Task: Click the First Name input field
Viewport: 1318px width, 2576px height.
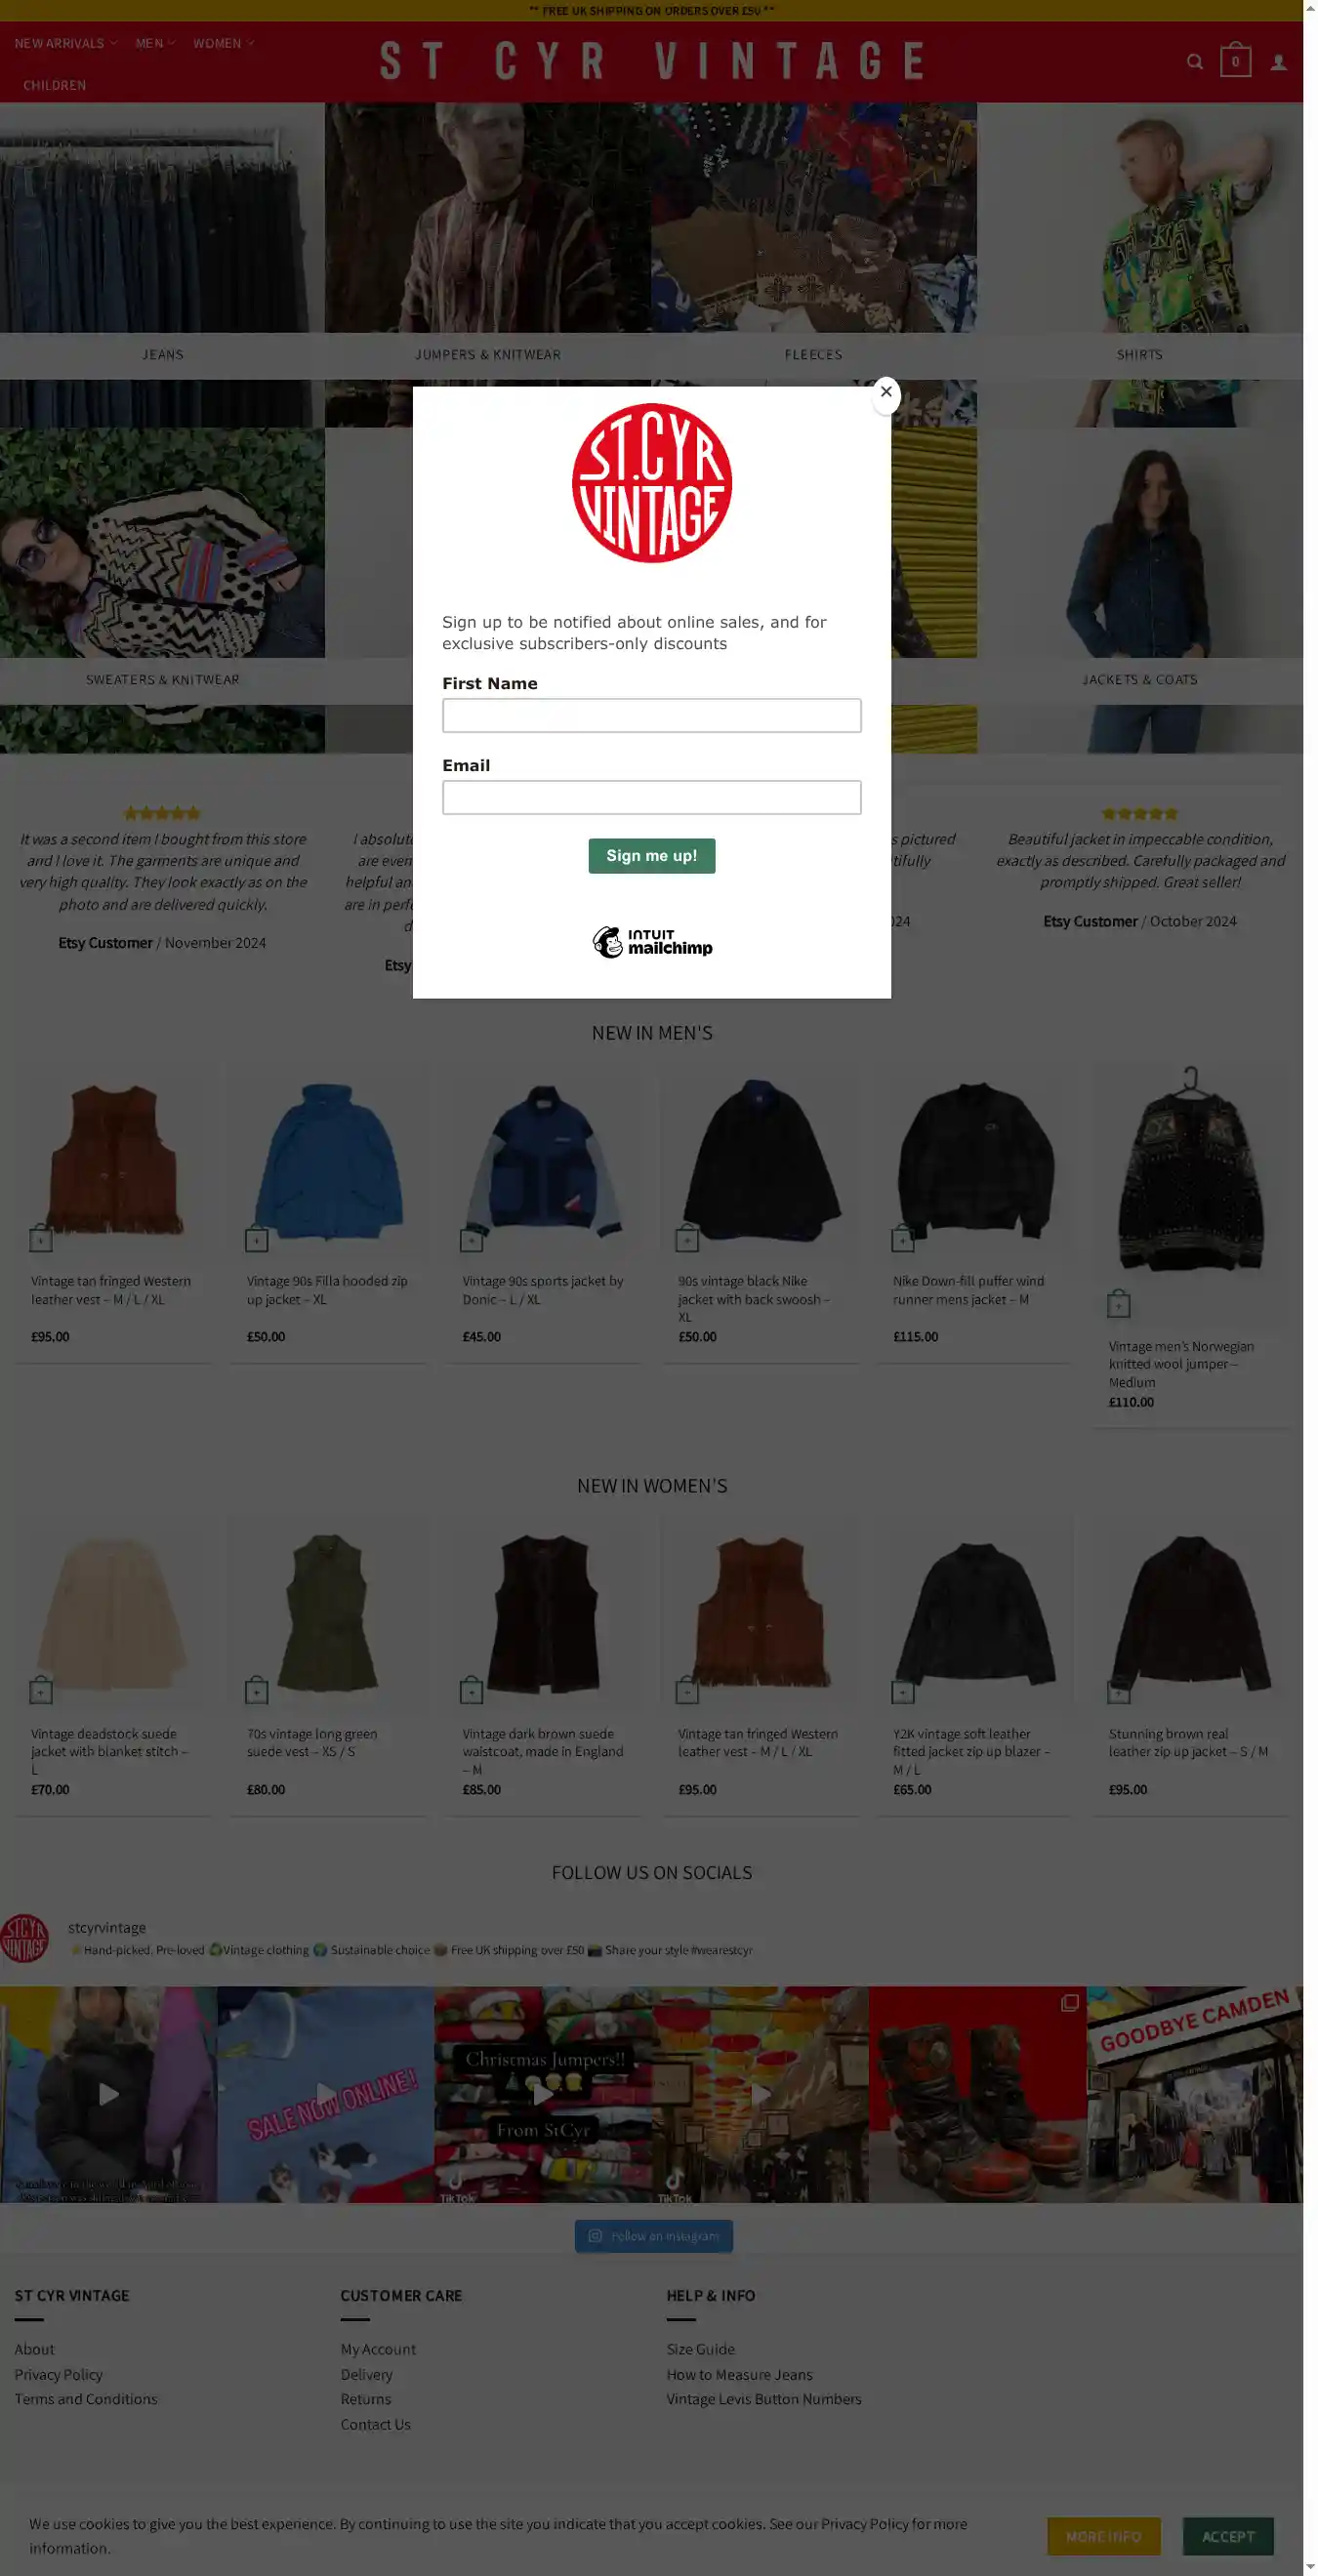Action: click(651, 715)
